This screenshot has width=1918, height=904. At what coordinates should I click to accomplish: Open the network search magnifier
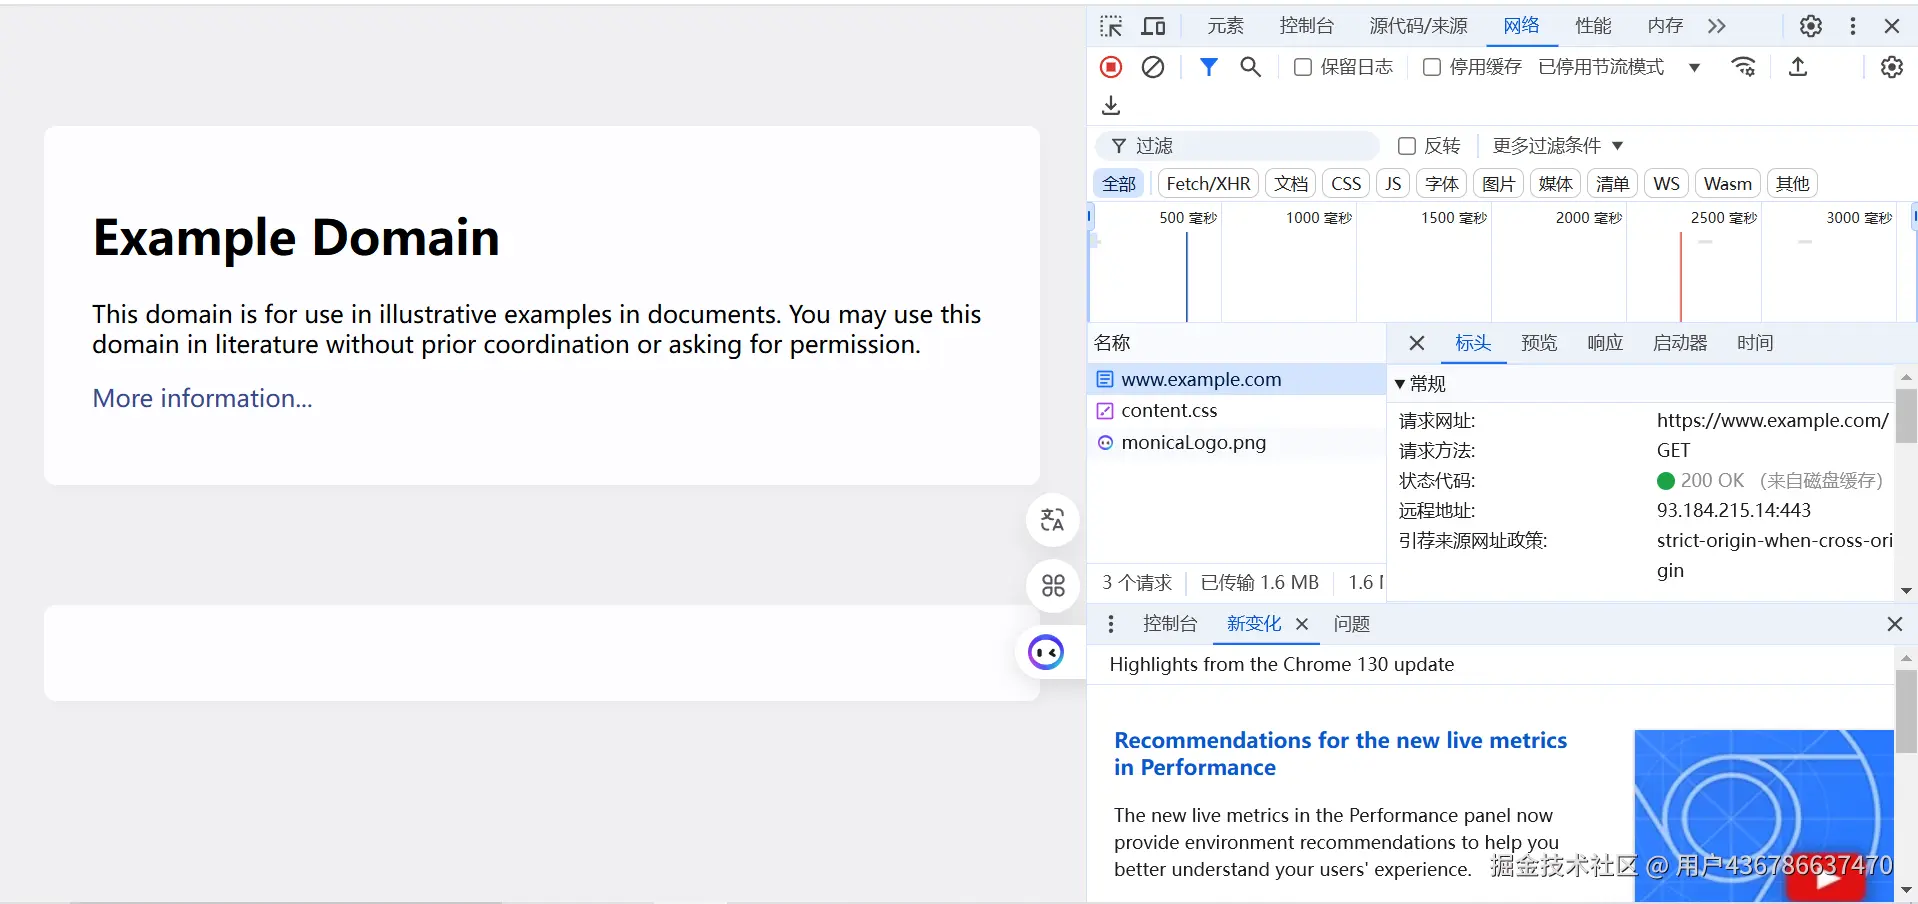tap(1250, 67)
